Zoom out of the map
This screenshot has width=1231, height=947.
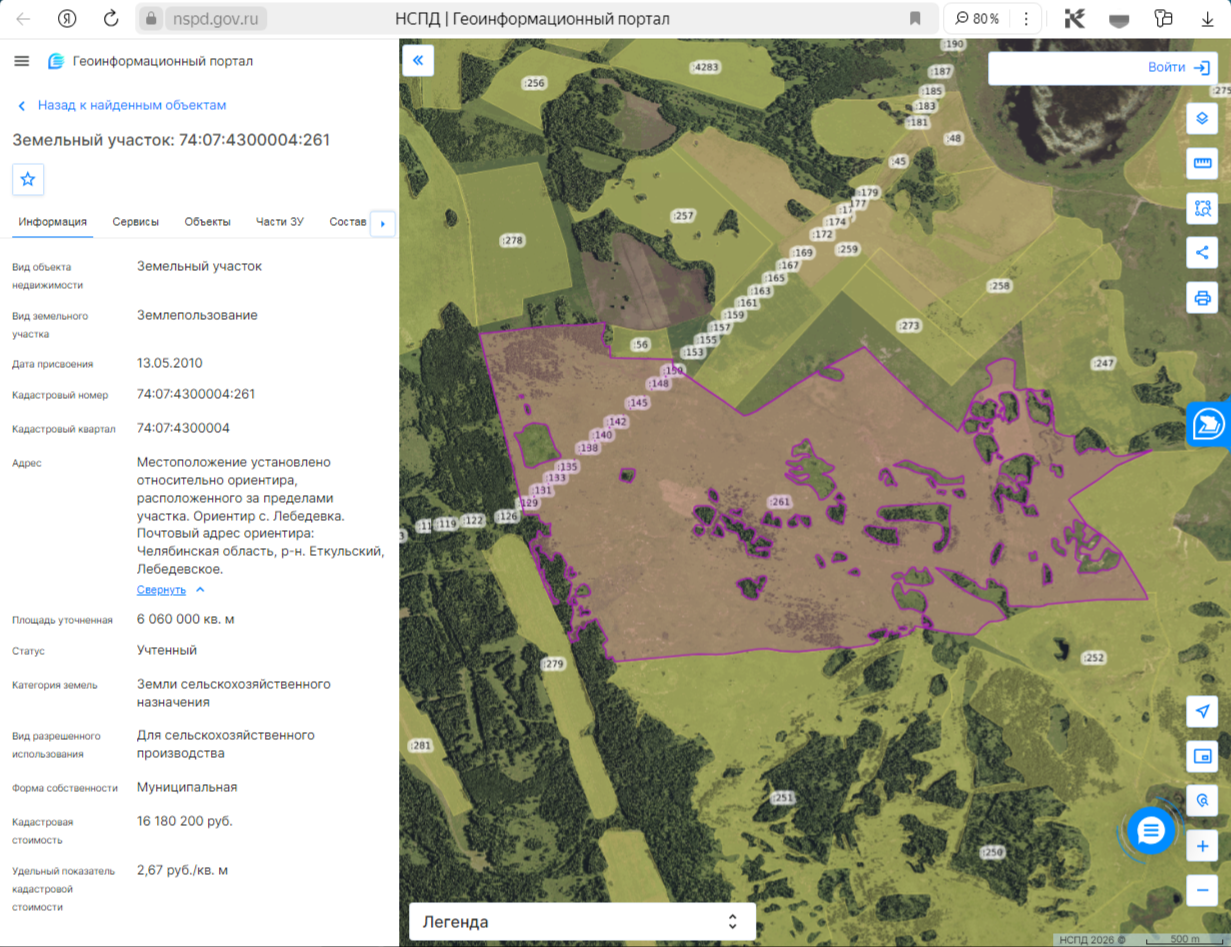(1202, 890)
